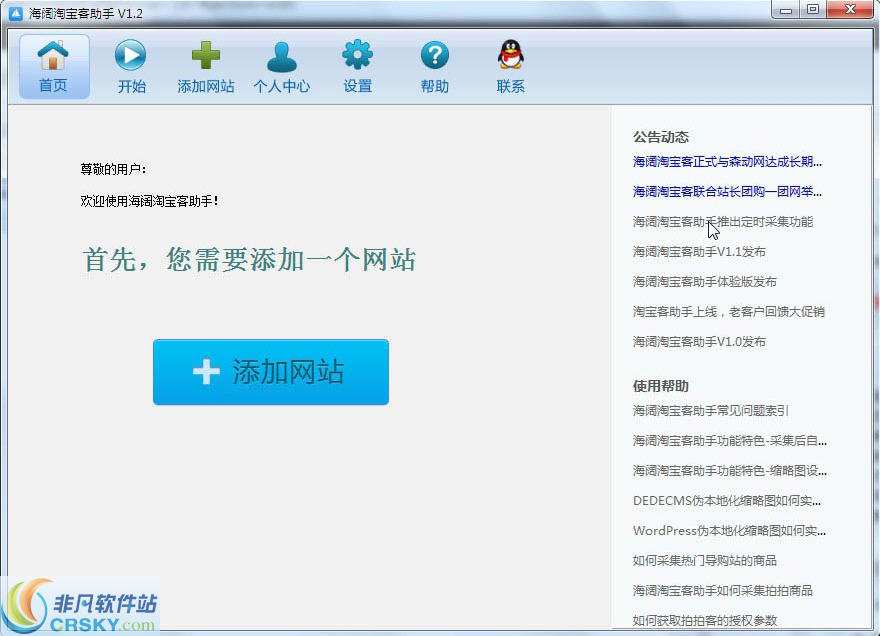Click the 开始 play icon
The height and width of the screenshot is (636, 880).
(x=130, y=55)
